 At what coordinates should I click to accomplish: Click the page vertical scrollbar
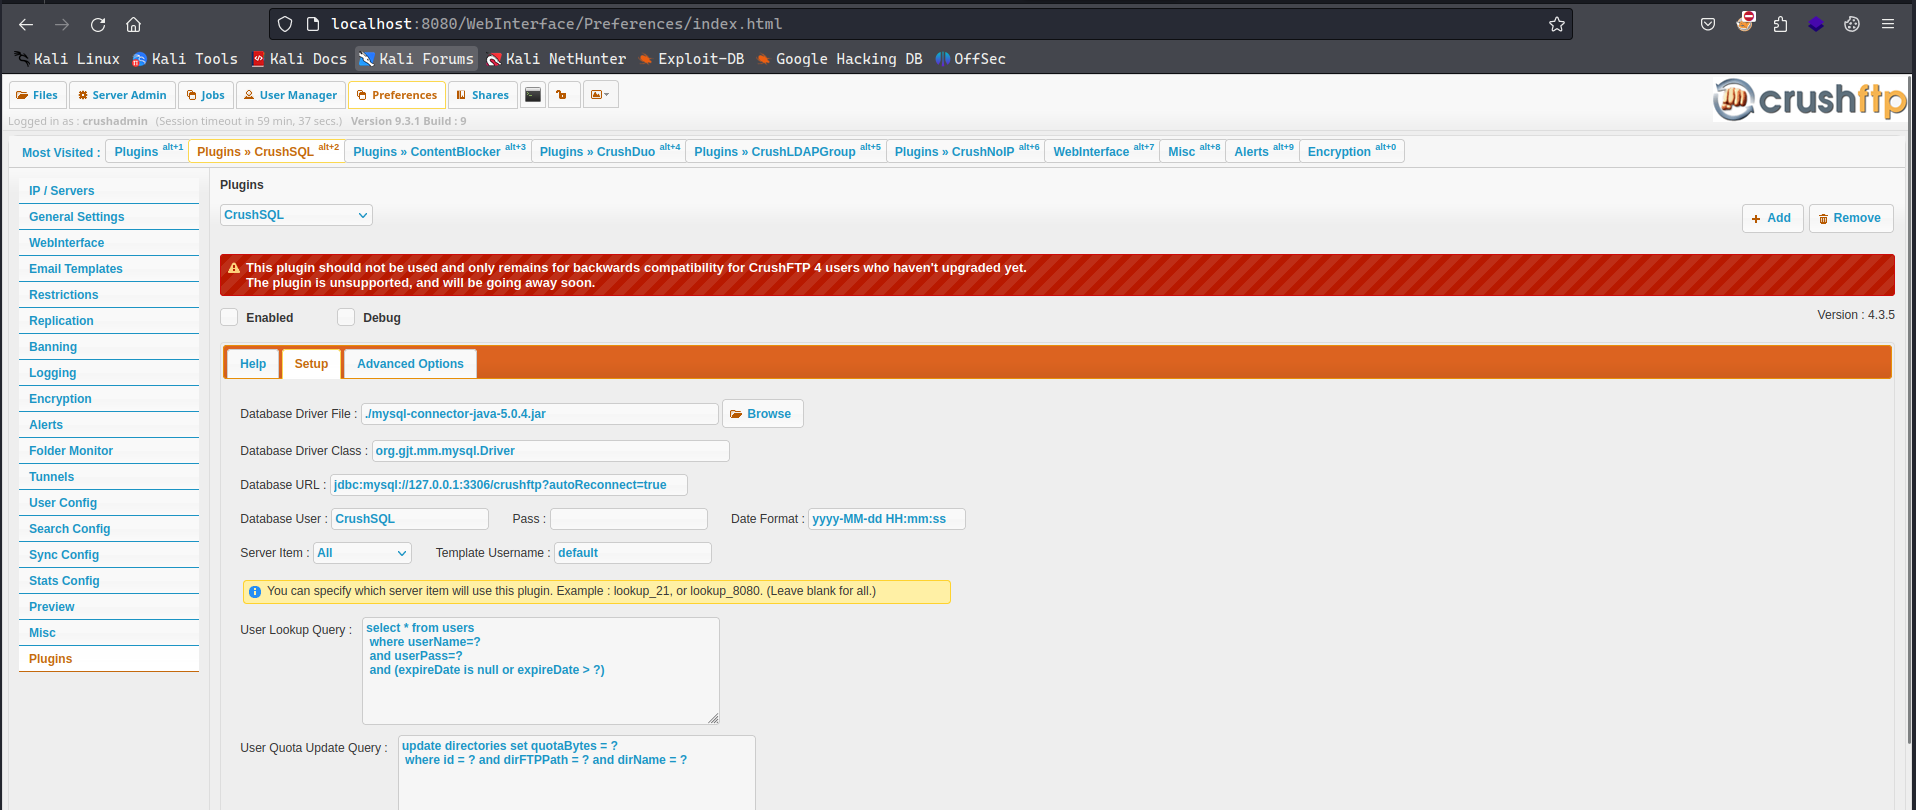click(x=1911, y=410)
